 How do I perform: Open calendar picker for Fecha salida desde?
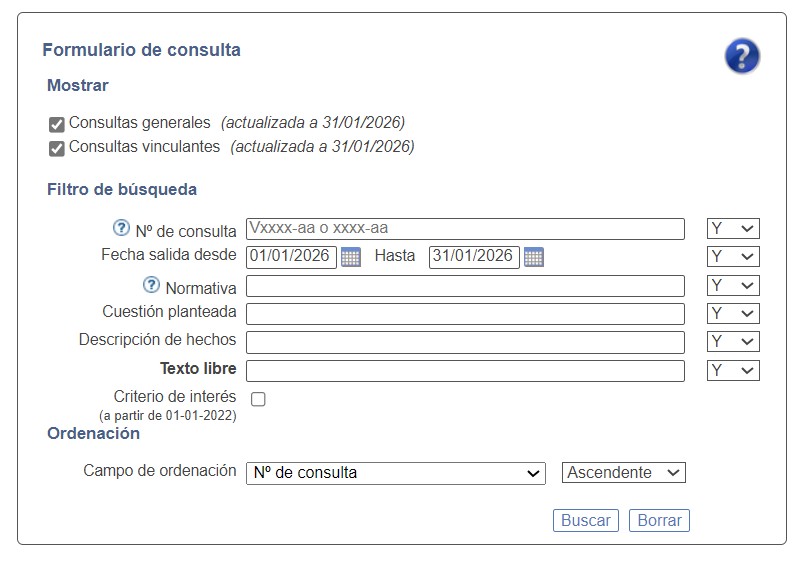tap(350, 257)
